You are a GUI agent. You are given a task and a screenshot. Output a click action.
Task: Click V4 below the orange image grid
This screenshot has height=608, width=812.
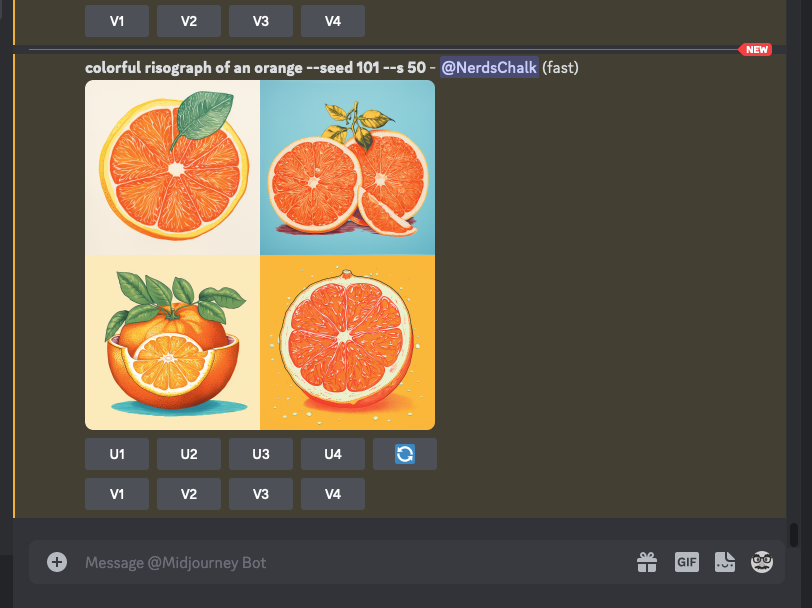[333, 494]
